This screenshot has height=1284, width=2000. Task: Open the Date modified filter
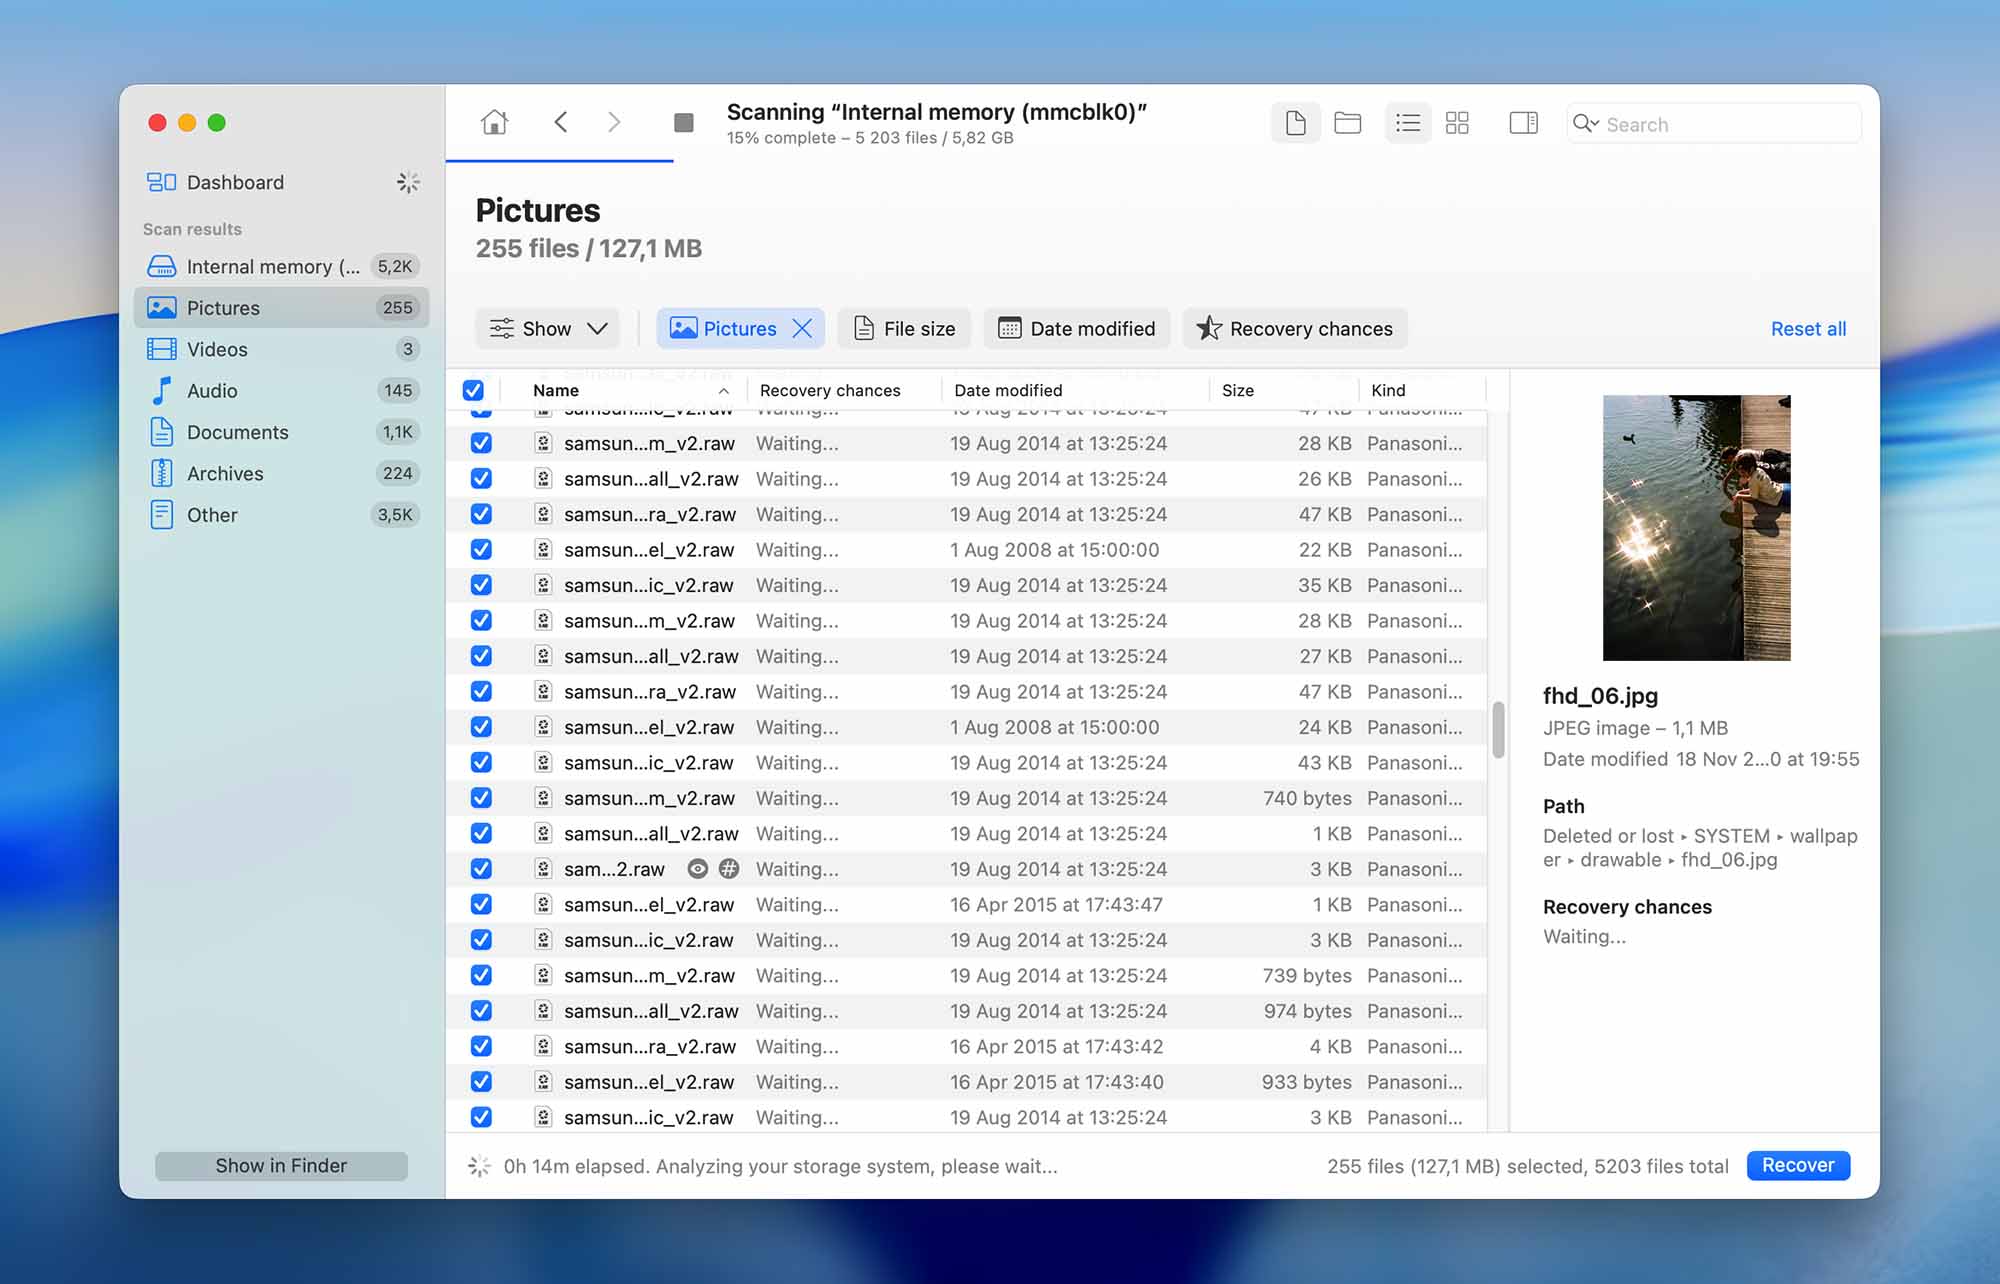tap(1076, 328)
